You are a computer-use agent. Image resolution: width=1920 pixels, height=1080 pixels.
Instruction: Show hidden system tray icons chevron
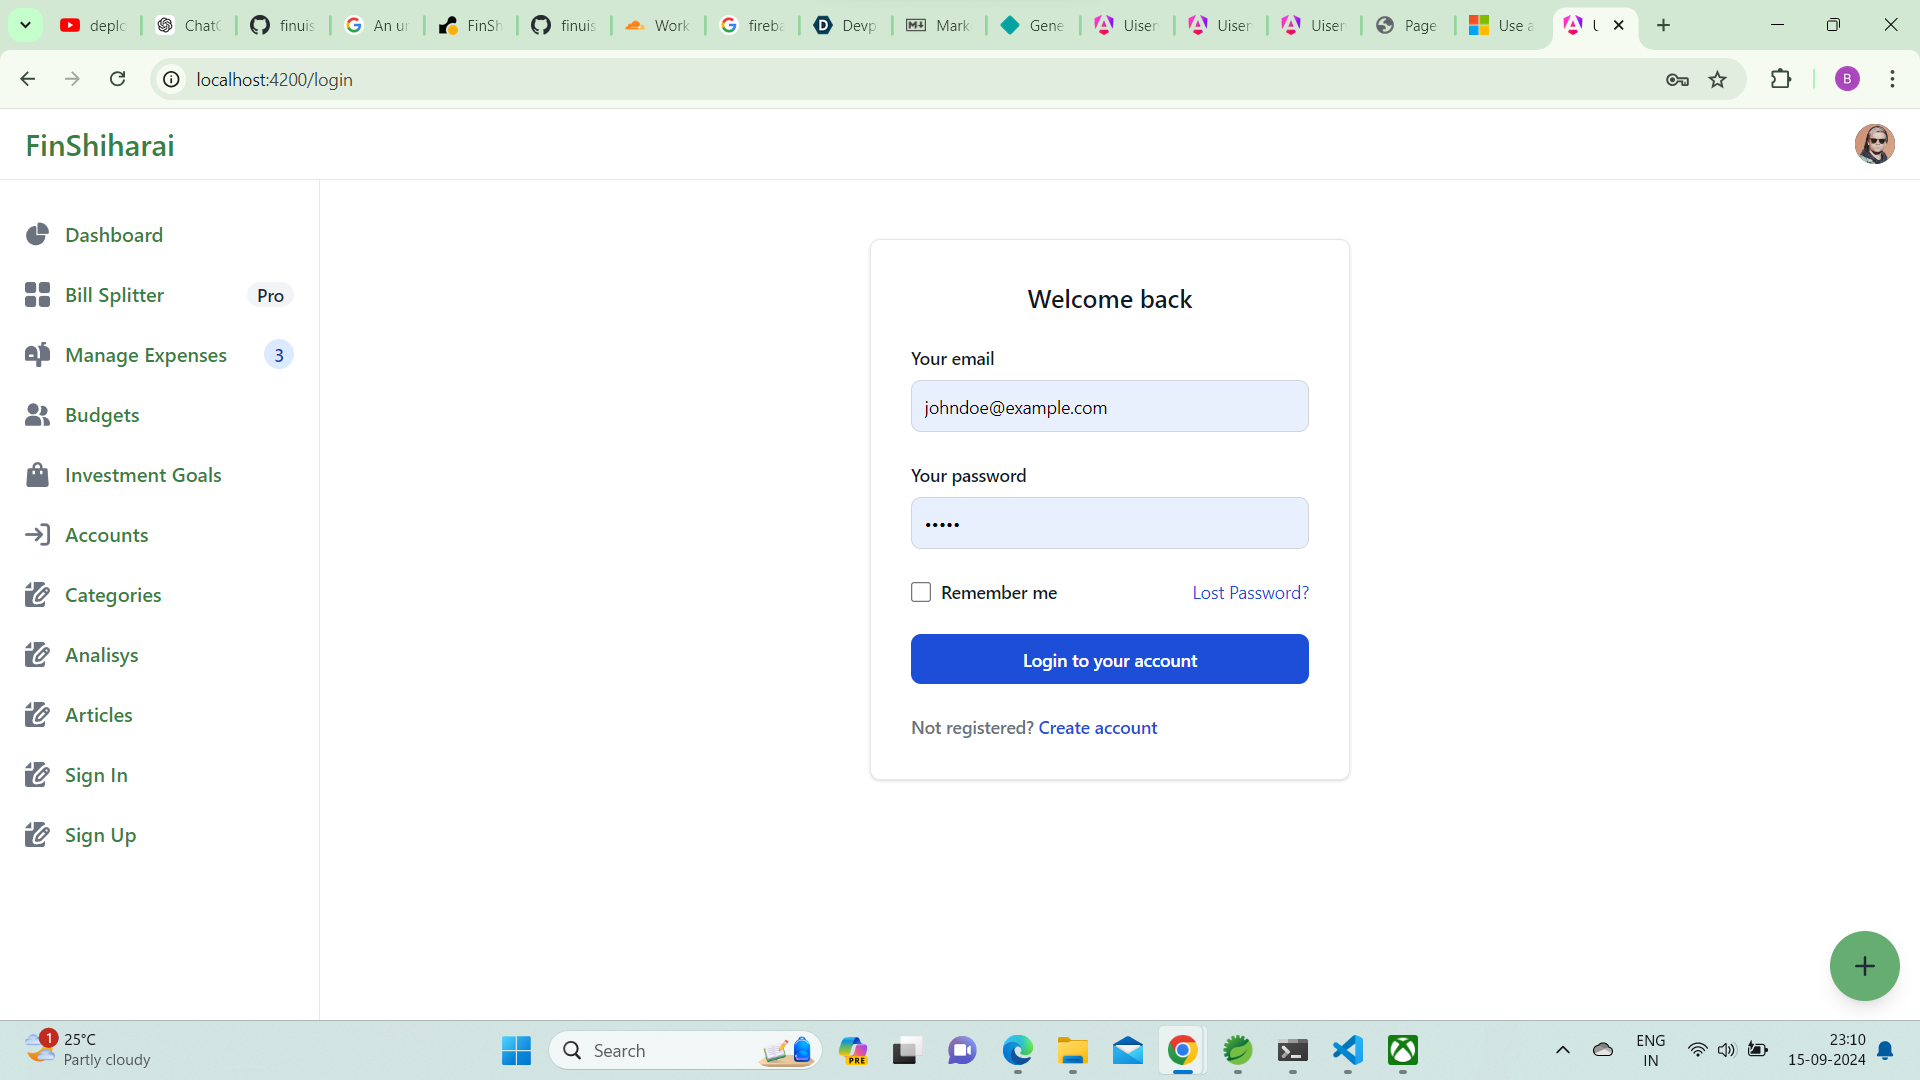(x=1562, y=1050)
